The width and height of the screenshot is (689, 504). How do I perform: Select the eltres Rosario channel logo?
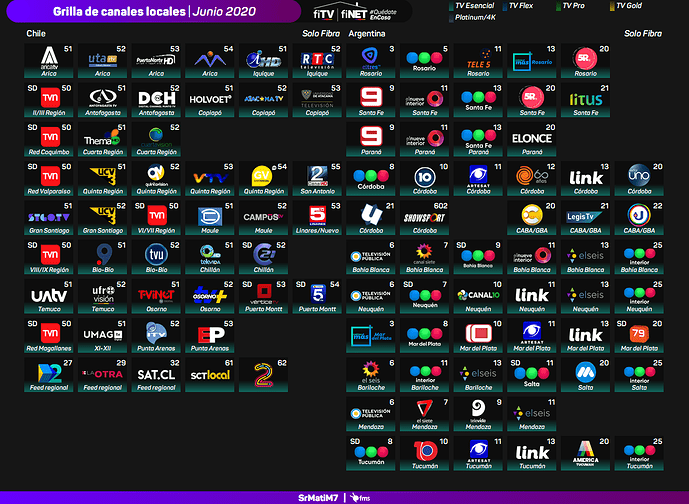coord(370,58)
